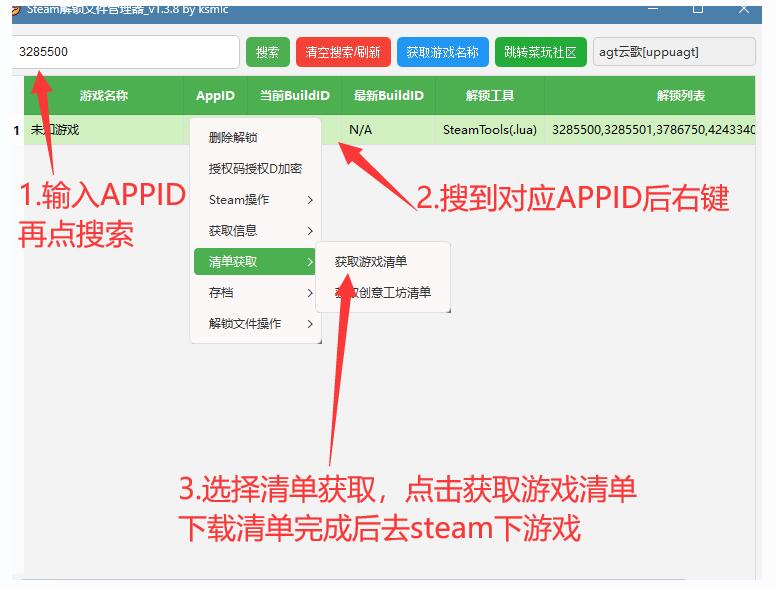Choose 授权码授权D加密 from the context menu
The image size is (776, 590).
(255, 169)
